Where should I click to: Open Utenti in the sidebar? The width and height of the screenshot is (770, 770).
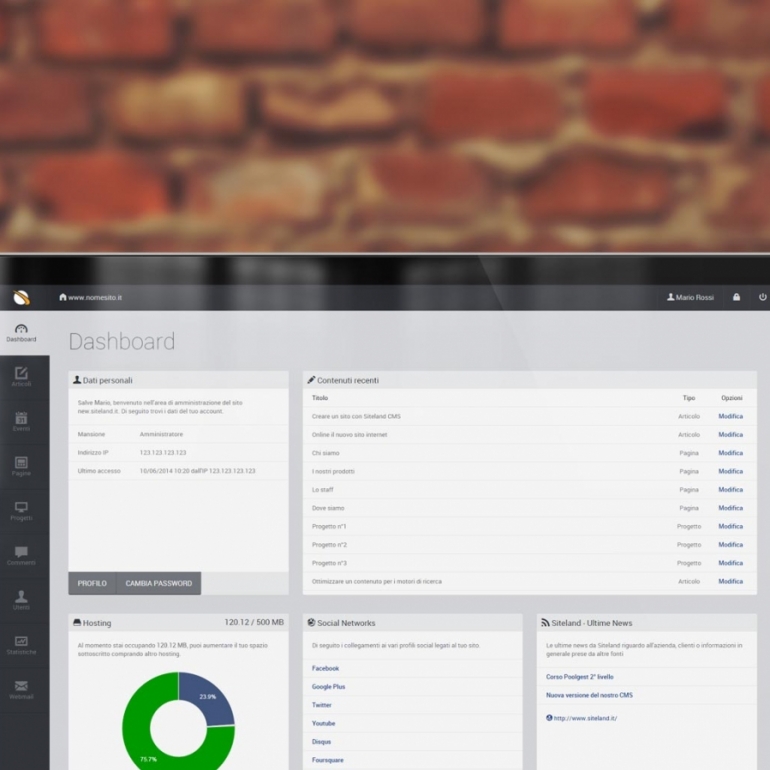(x=21, y=599)
